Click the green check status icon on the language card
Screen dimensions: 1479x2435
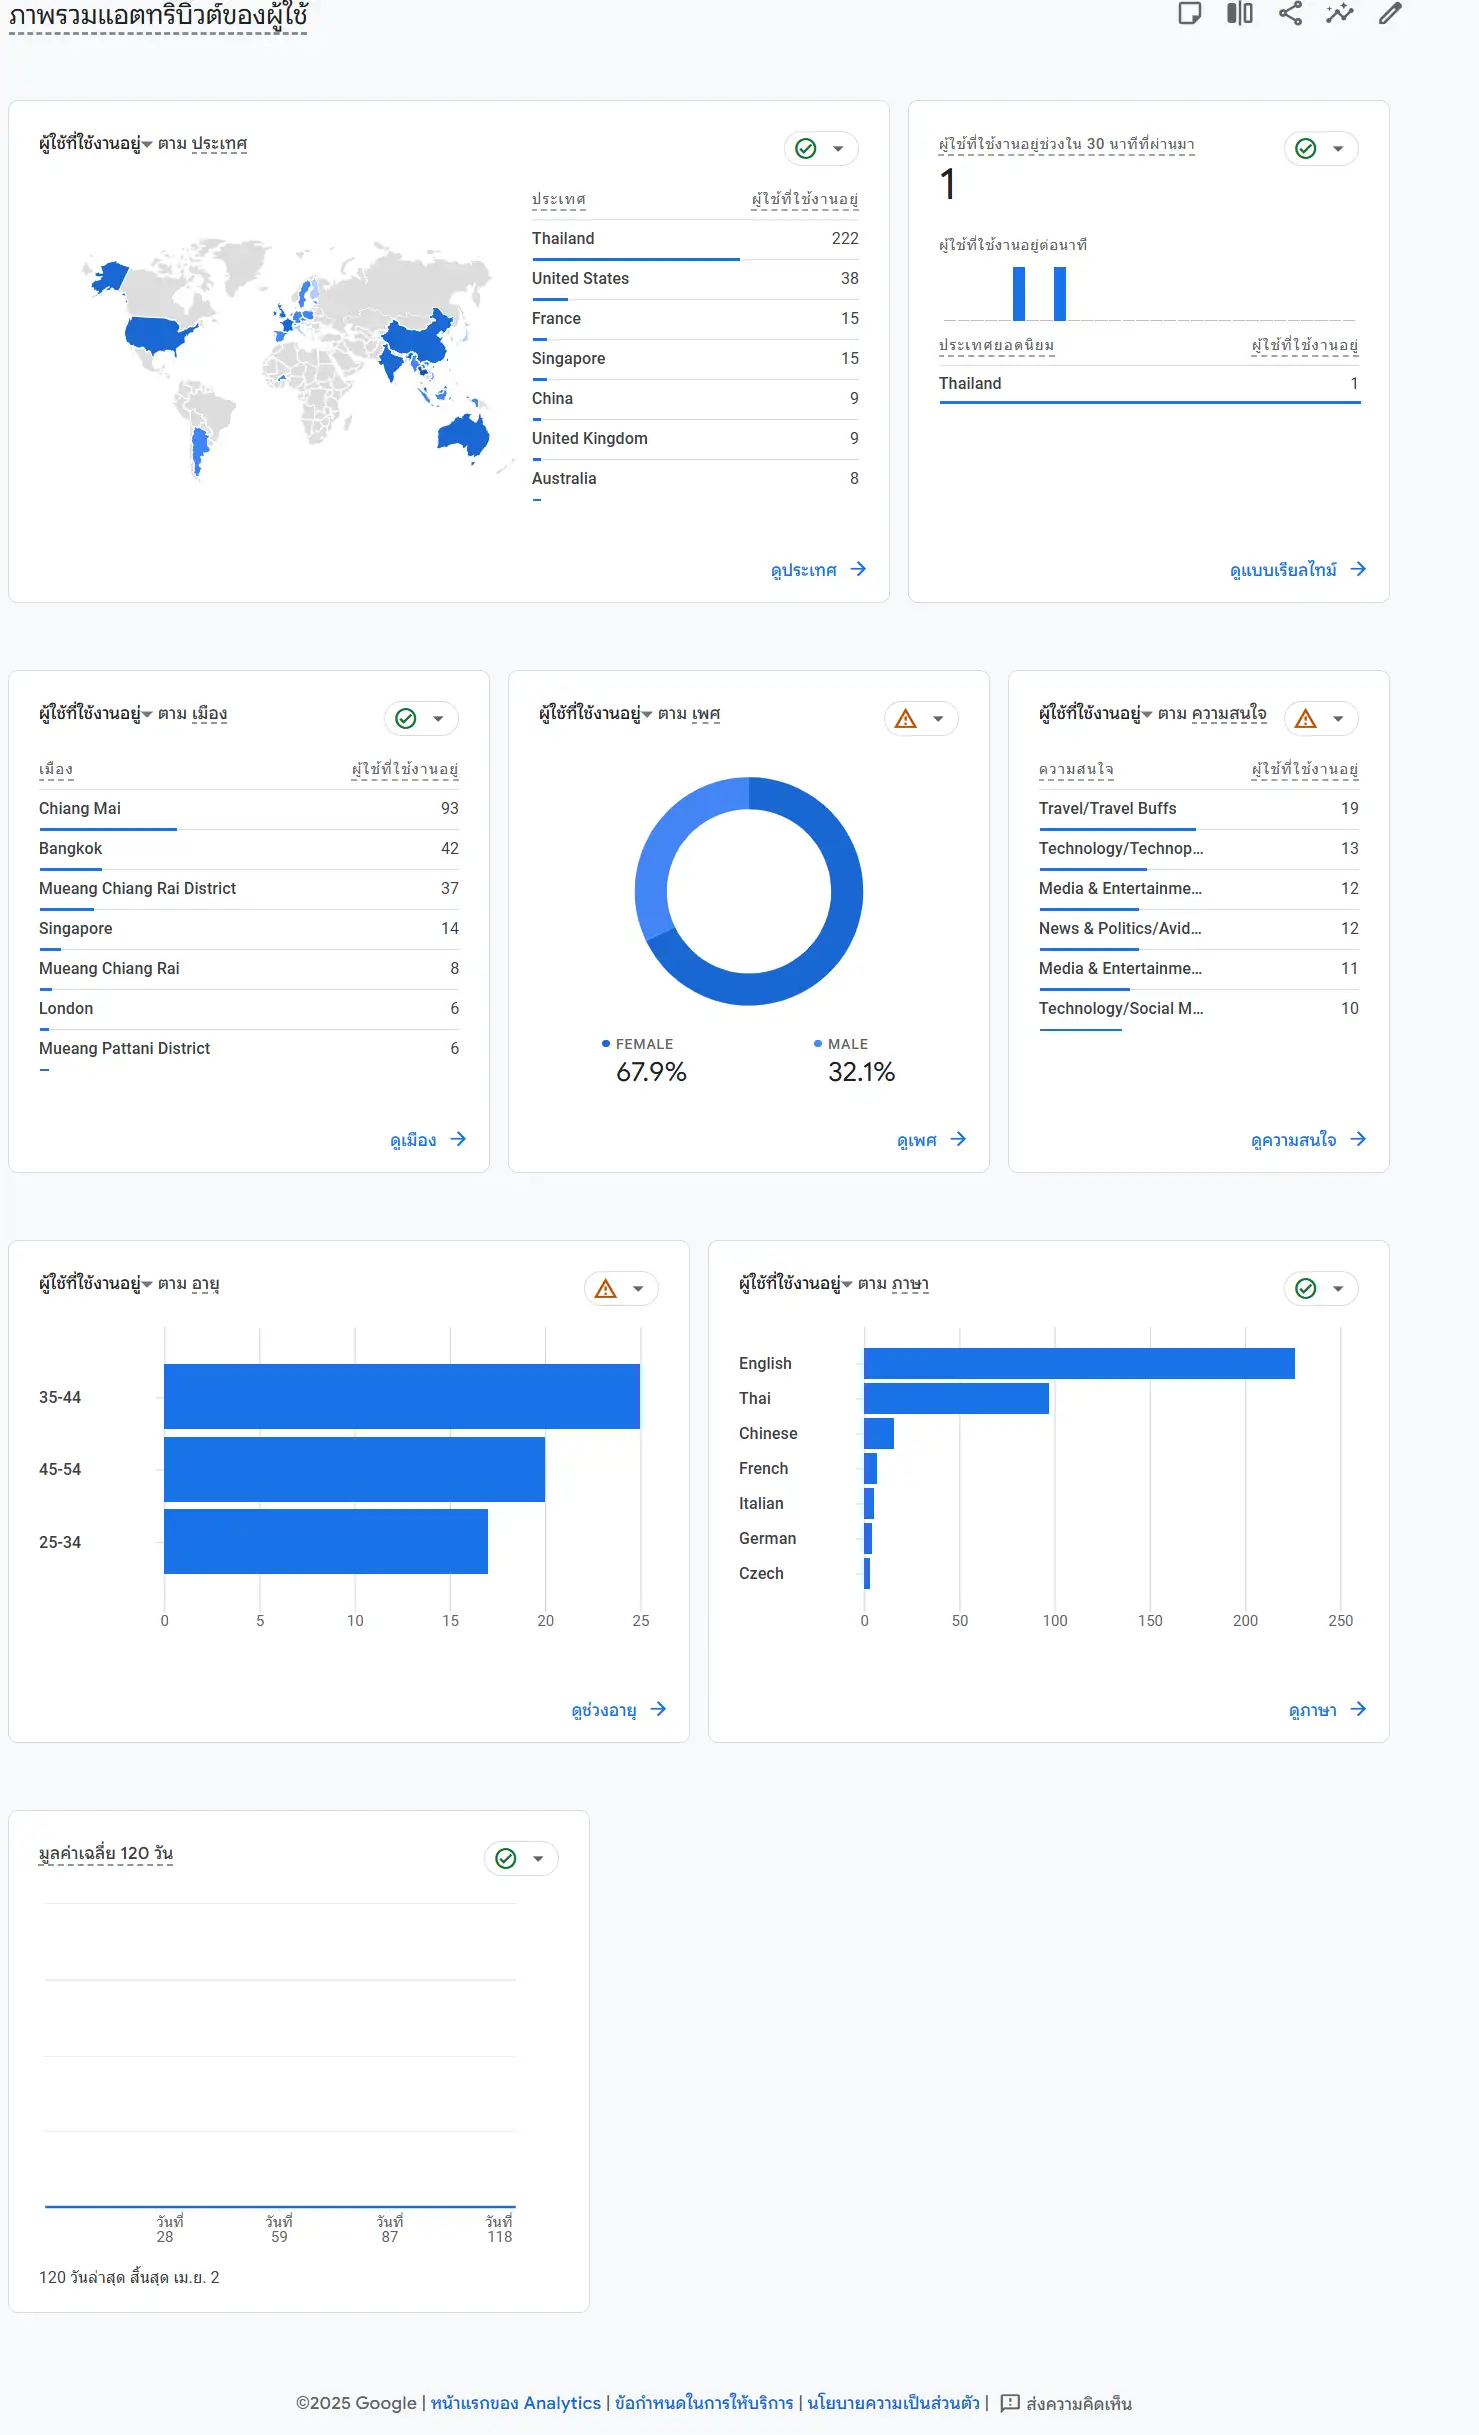1306,1289
